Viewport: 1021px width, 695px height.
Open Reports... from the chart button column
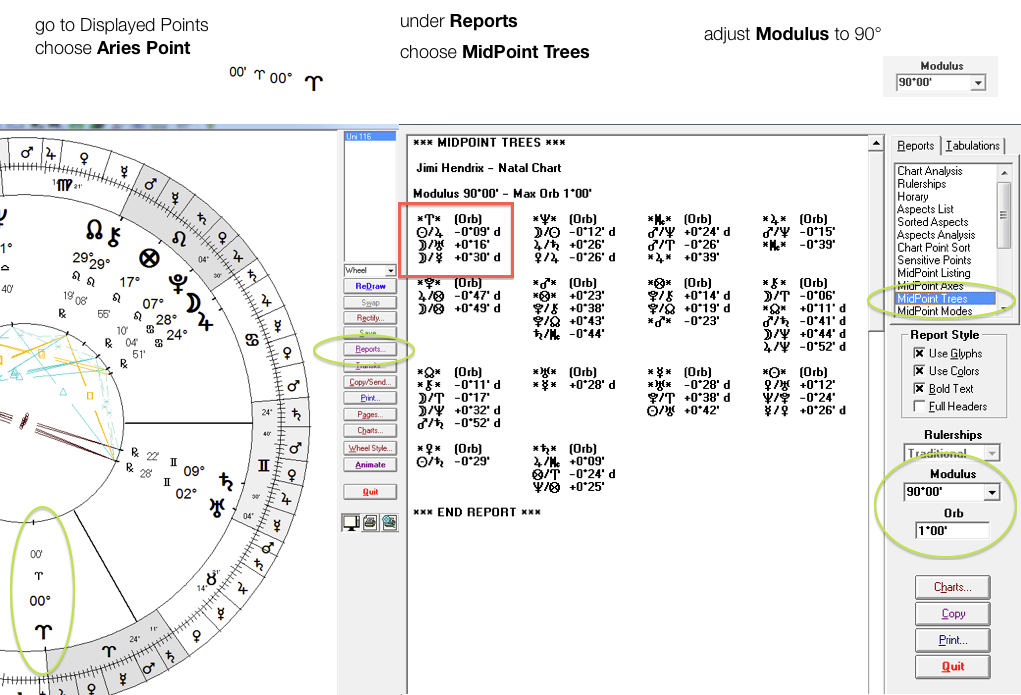pyautogui.click(x=370, y=349)
